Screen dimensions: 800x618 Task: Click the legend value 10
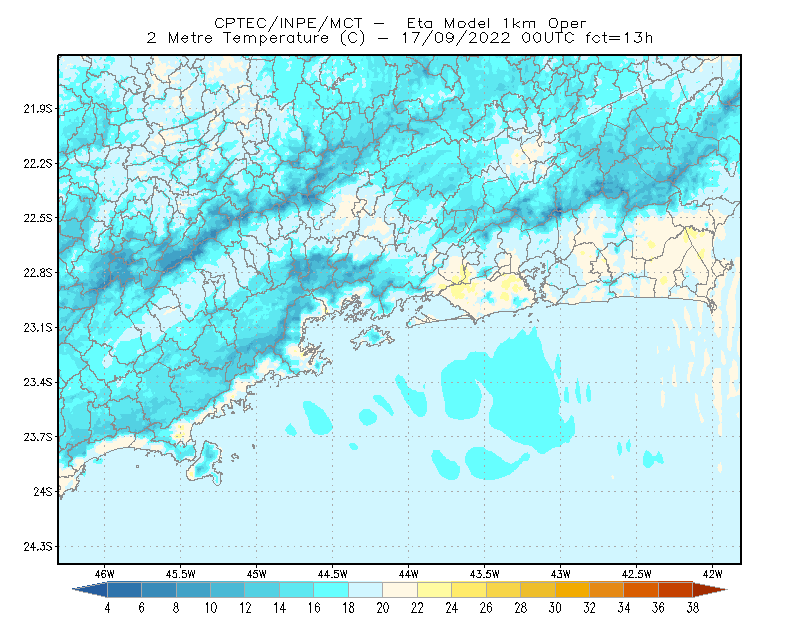(211, 608)
